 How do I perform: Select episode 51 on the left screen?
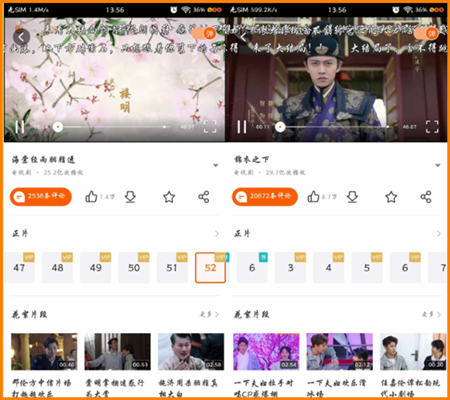tap(172, 268)
